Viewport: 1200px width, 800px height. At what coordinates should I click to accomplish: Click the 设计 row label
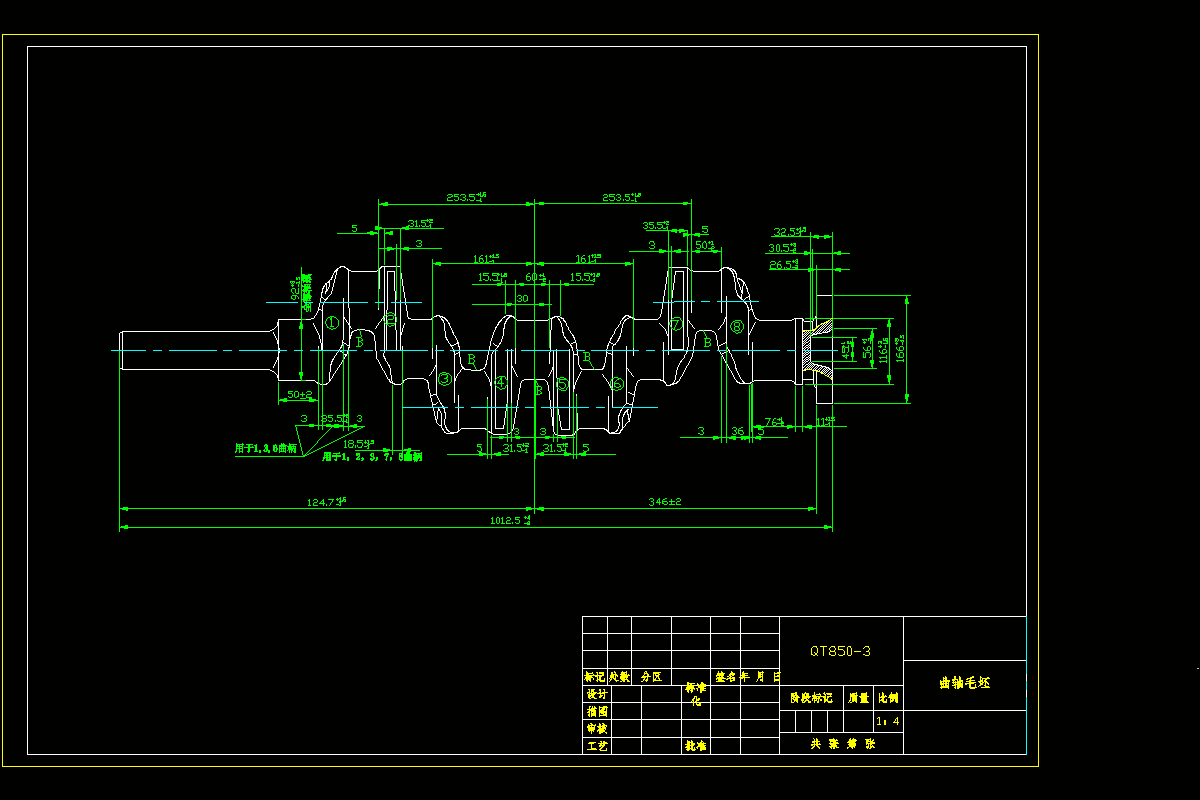click(x=596, y=694)
